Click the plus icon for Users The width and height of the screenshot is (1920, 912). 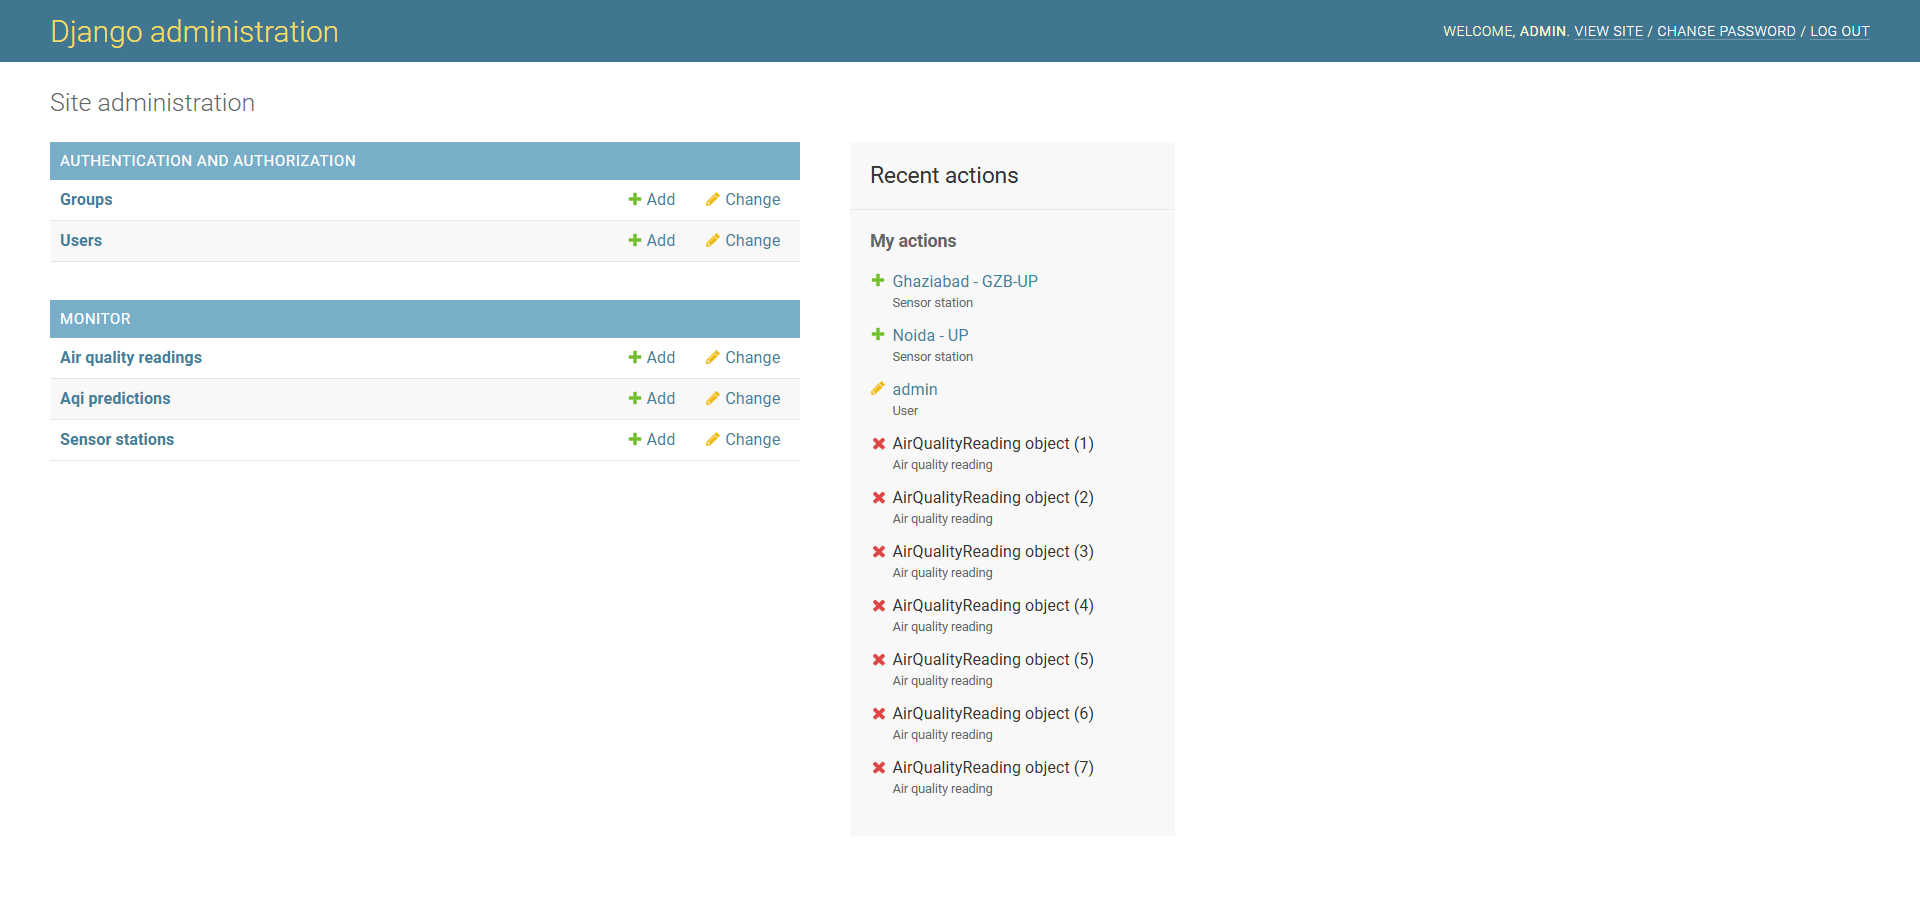click(634, 241)
